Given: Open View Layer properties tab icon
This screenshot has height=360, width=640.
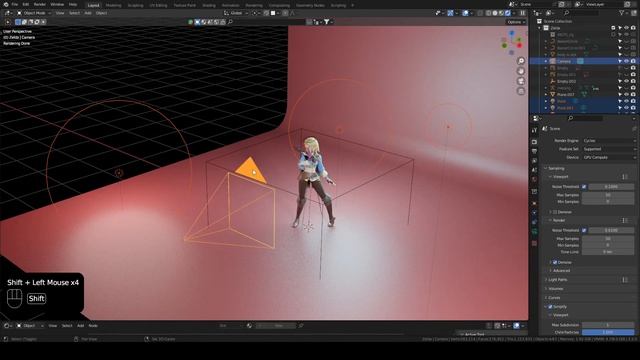Looking at the screenshot, I should [x=534, y=160].
